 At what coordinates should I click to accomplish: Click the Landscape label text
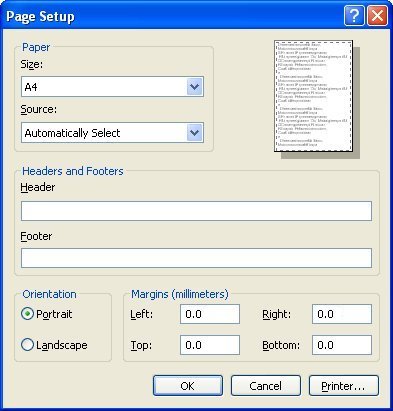pos(62,345)
